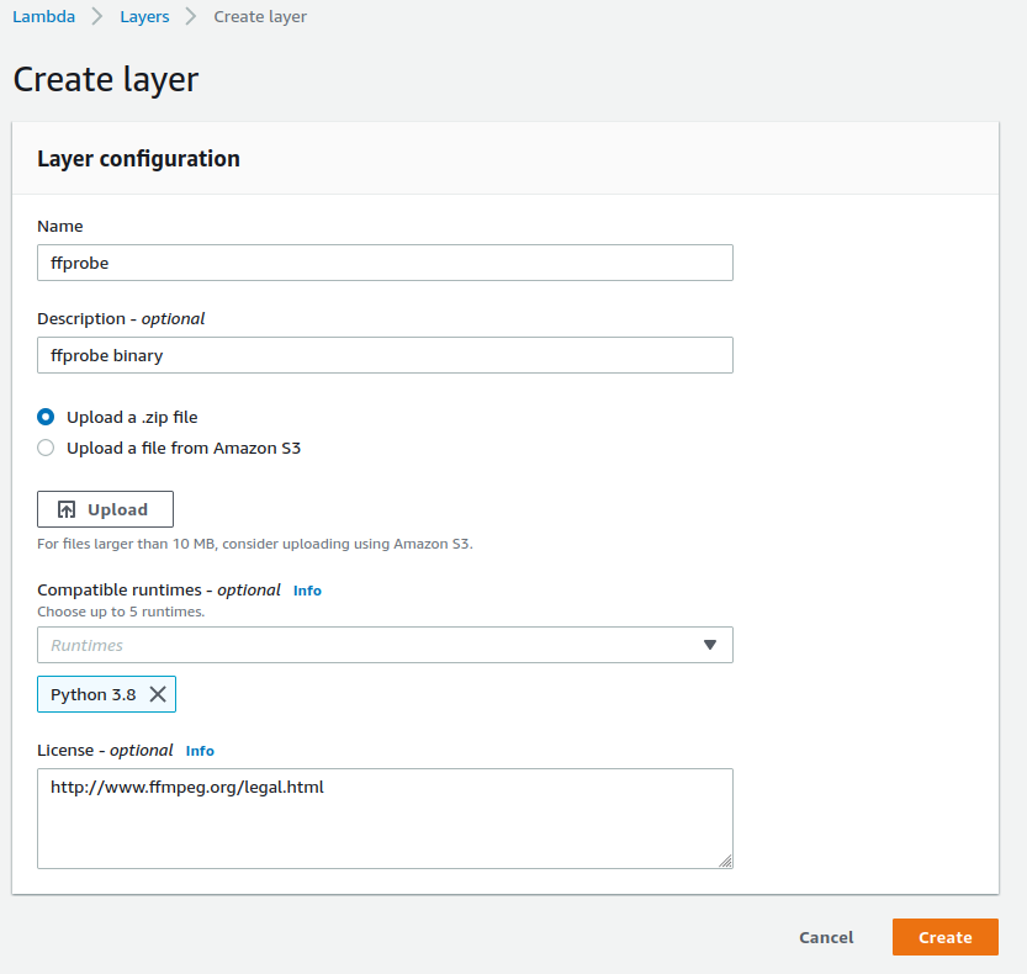Click the Upload button for zip file
The image size is (1027, 974).
105,509
